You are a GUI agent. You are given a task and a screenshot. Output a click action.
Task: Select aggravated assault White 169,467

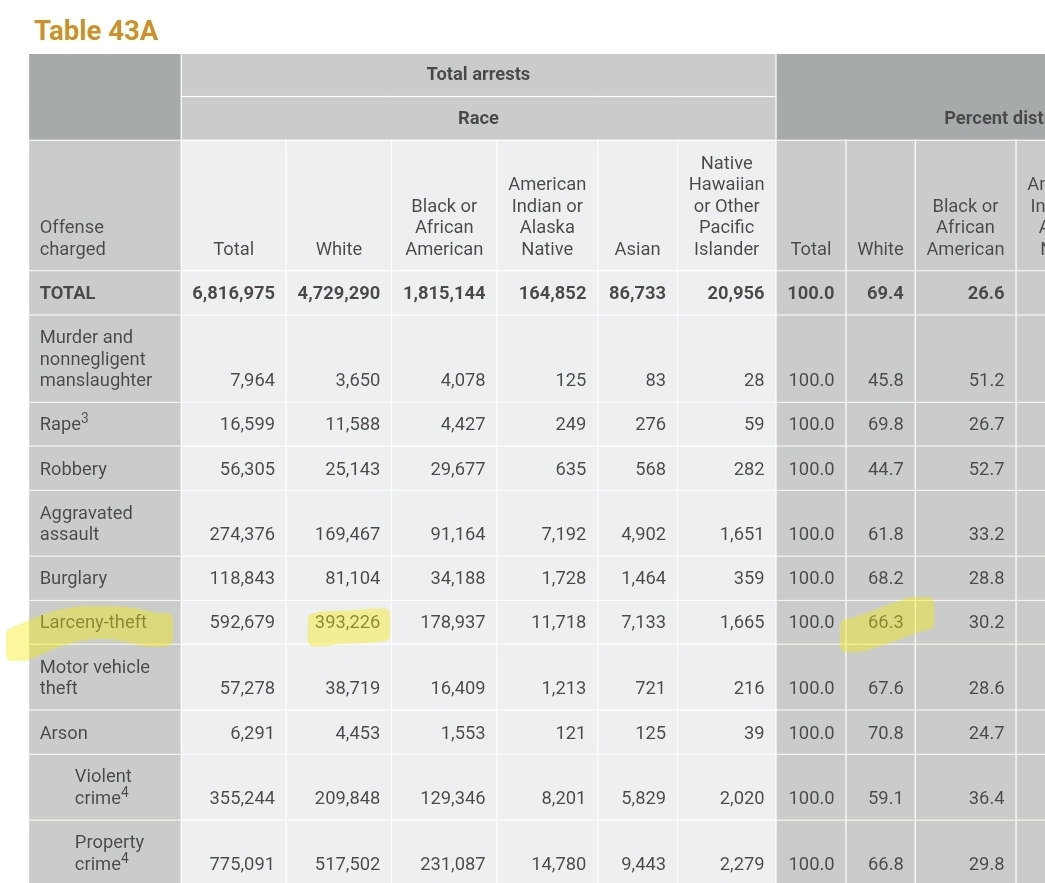(x=347, y=534)
